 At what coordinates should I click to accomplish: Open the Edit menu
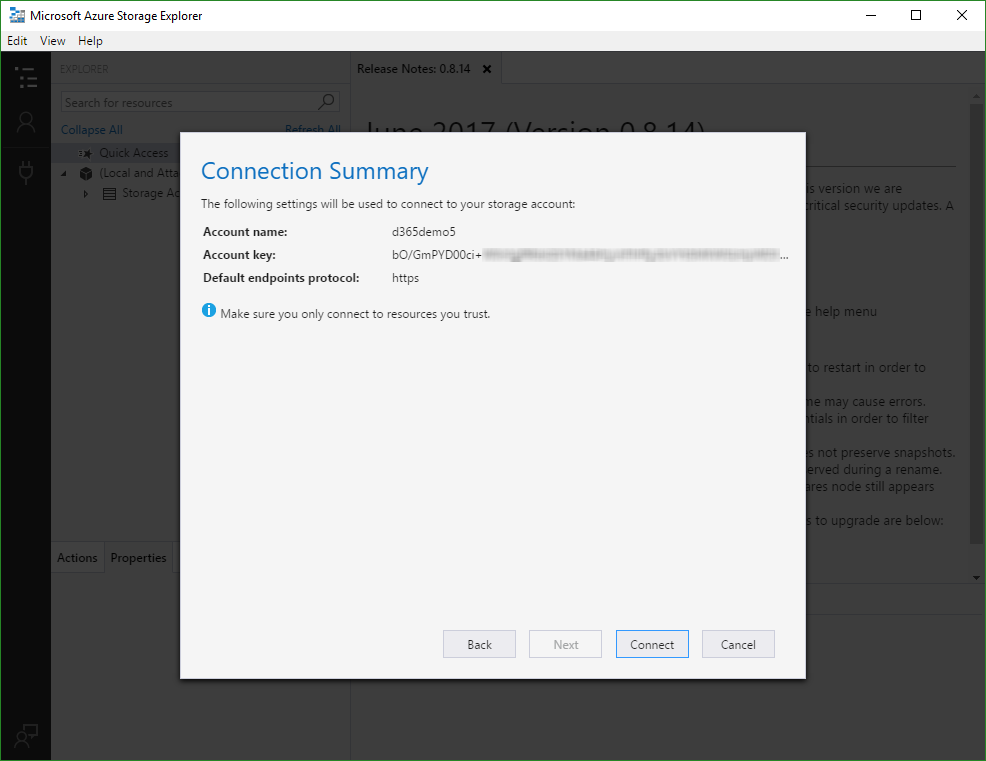pyautogui.click(x=17, y=41)
